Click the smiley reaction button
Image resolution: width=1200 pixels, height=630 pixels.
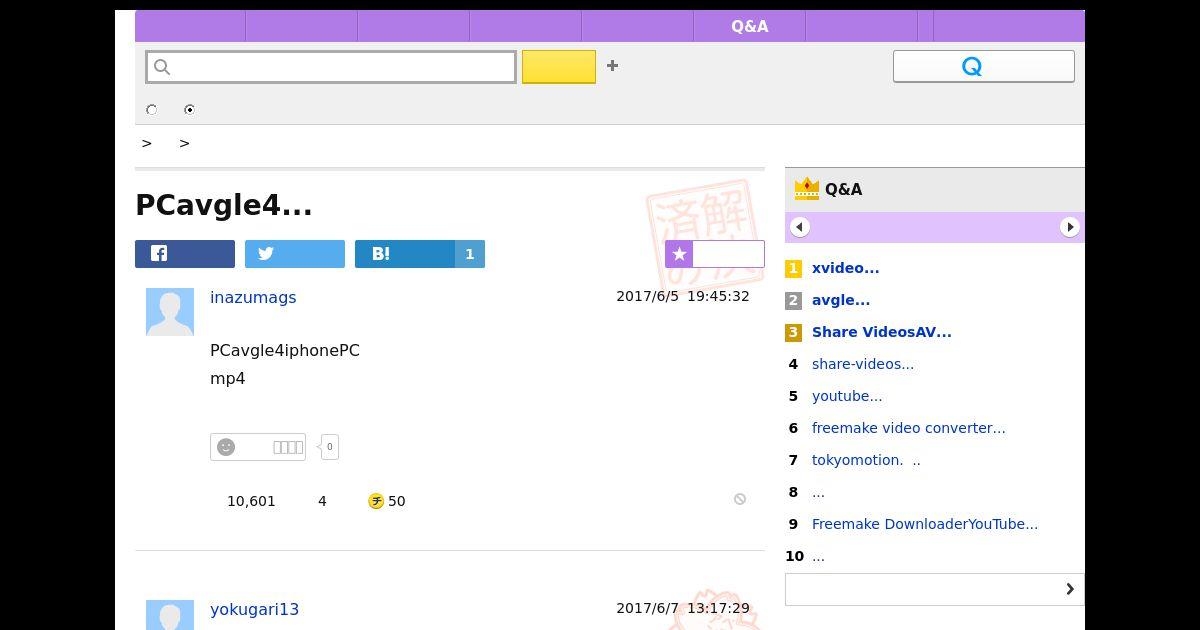point(258,447)
